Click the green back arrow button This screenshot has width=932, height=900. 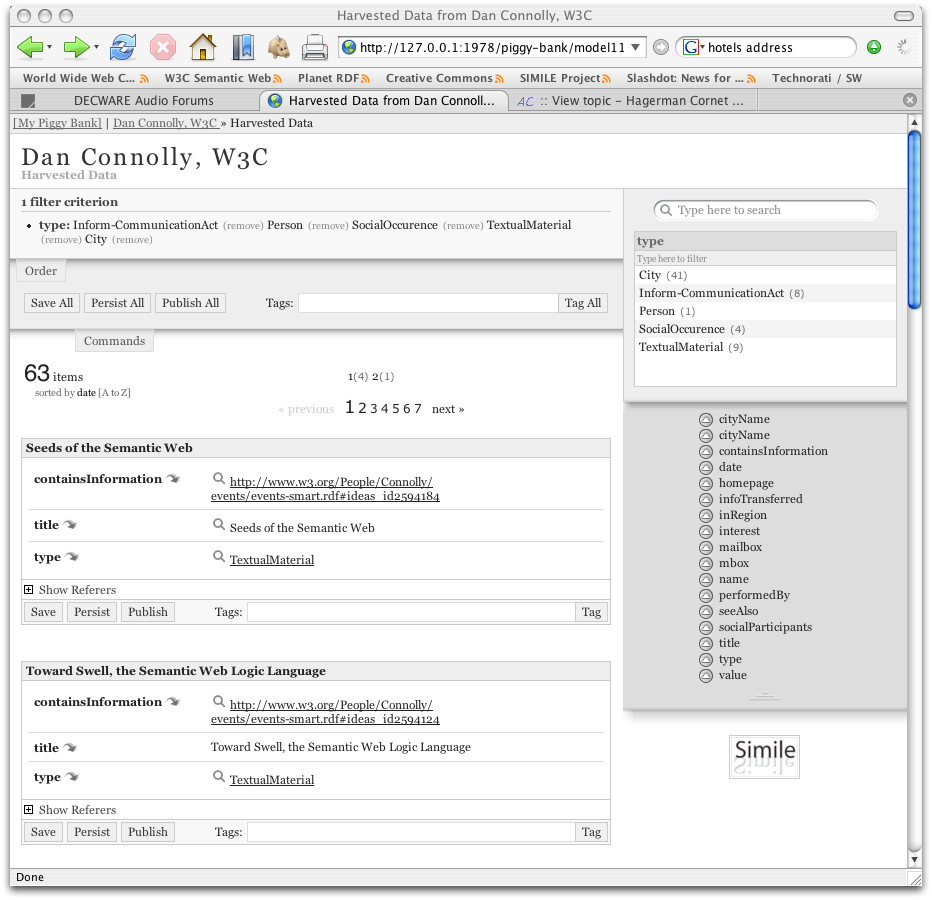[31, 47]
